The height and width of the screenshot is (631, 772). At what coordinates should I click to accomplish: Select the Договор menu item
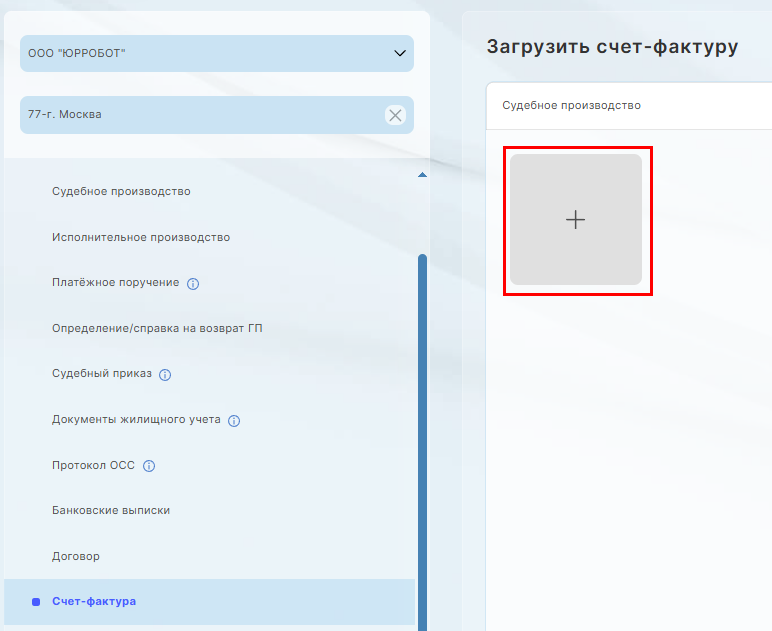coord(76,556)
